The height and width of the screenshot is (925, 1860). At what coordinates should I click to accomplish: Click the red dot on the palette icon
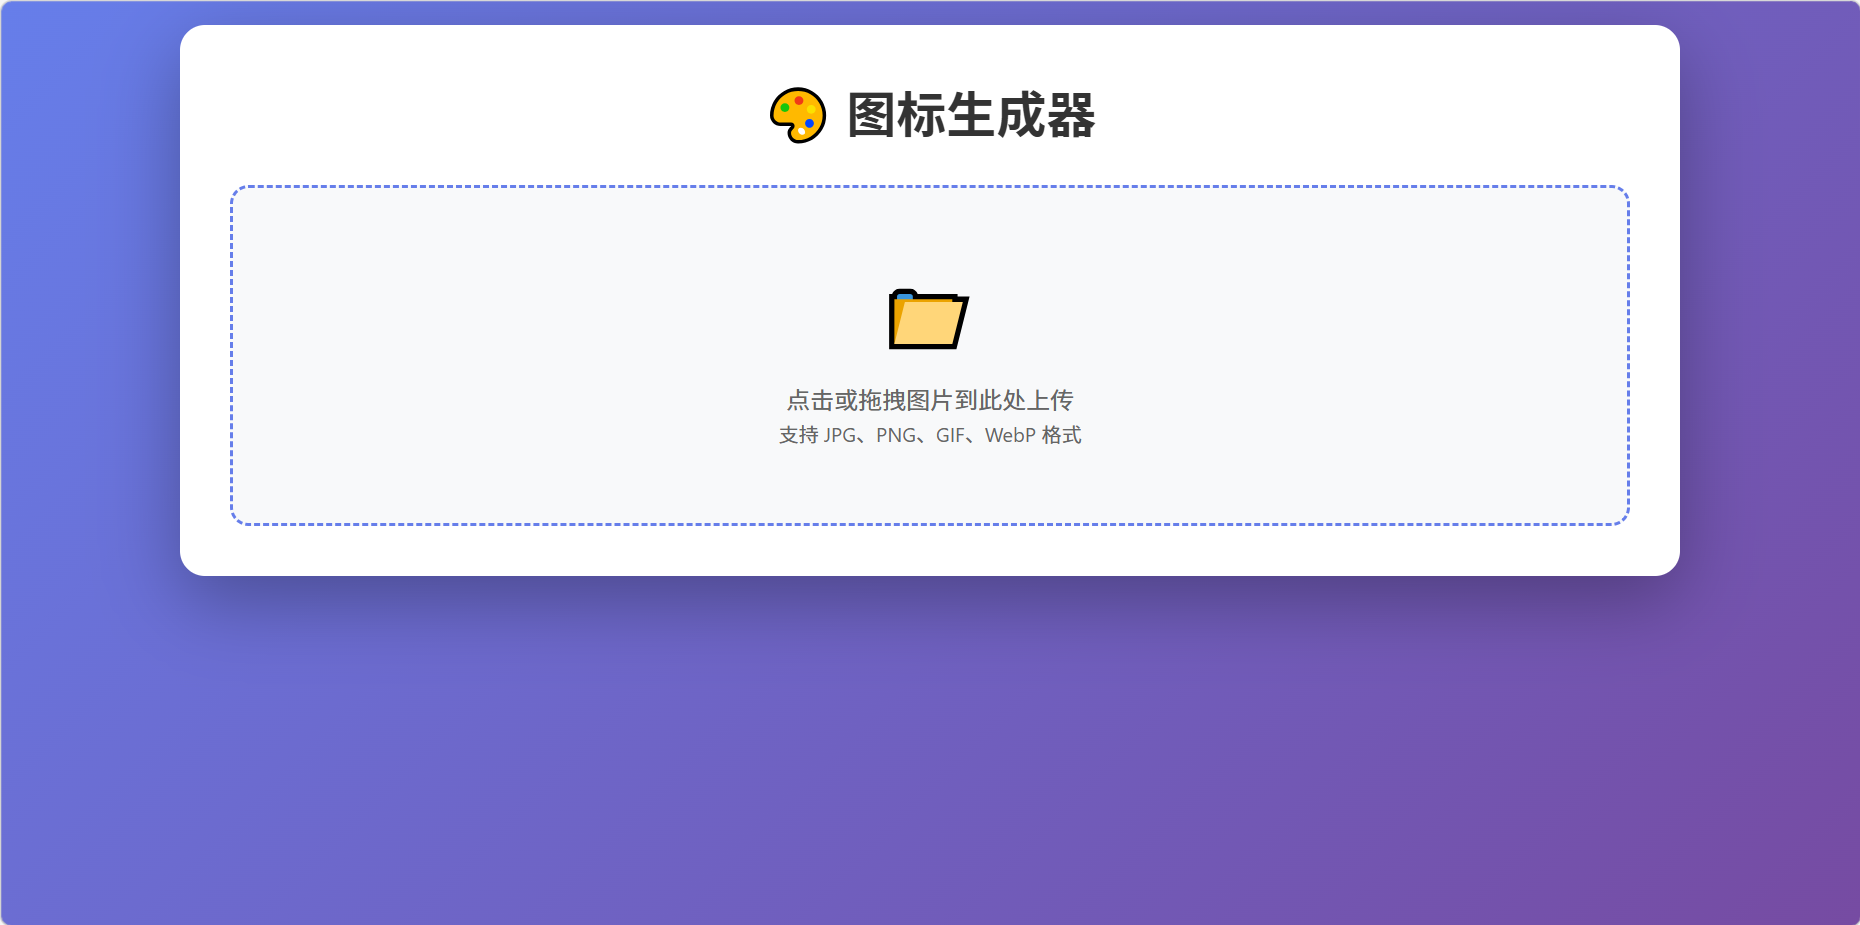[x=799, y=100]
